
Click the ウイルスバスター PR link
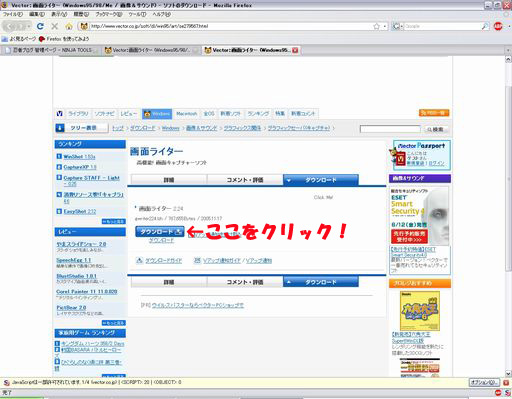pos(198,305)
